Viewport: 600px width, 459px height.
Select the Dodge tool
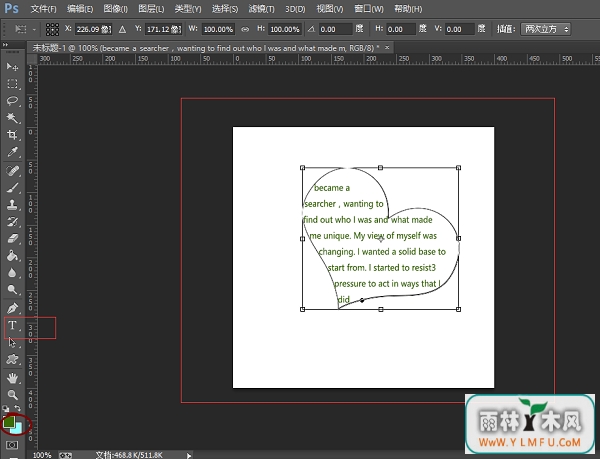click(12, 290)
